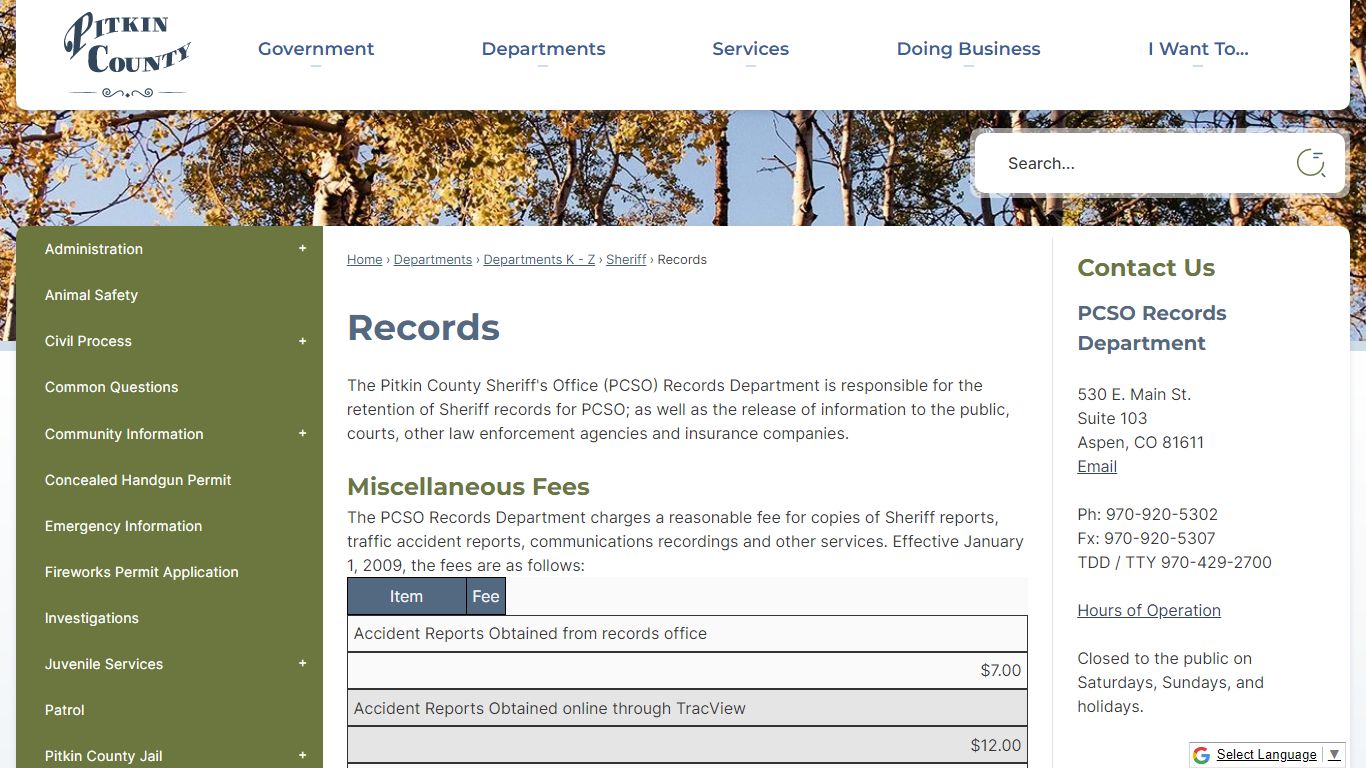Expand the Community Information submenu

coord(302,434)
